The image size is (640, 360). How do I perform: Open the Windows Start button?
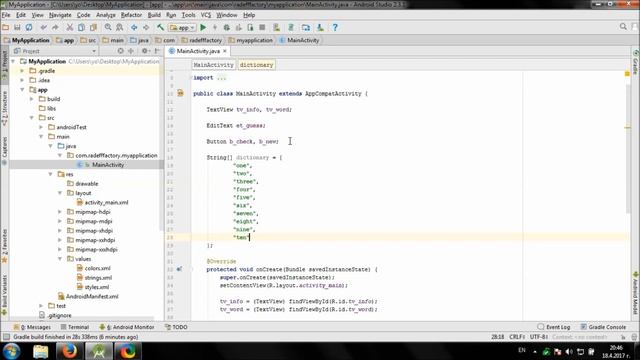[11, 351]
